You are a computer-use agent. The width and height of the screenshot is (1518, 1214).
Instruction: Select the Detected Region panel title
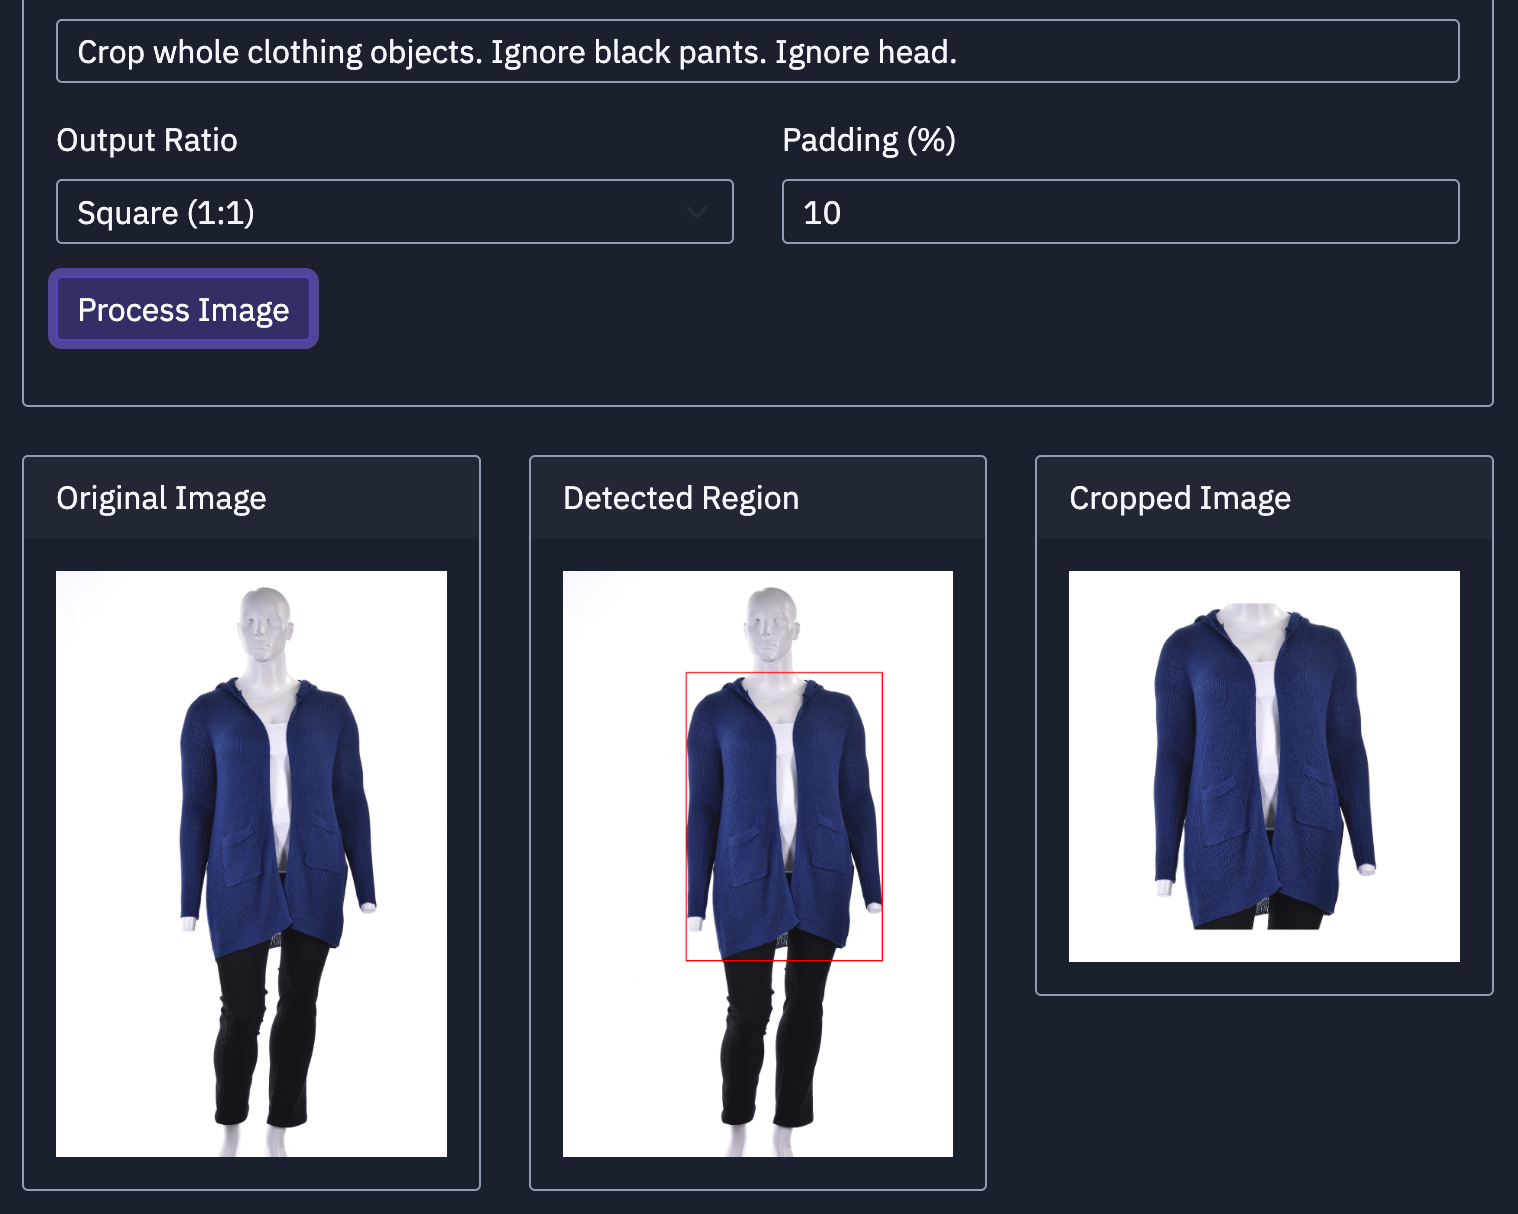tap(681, 497)
